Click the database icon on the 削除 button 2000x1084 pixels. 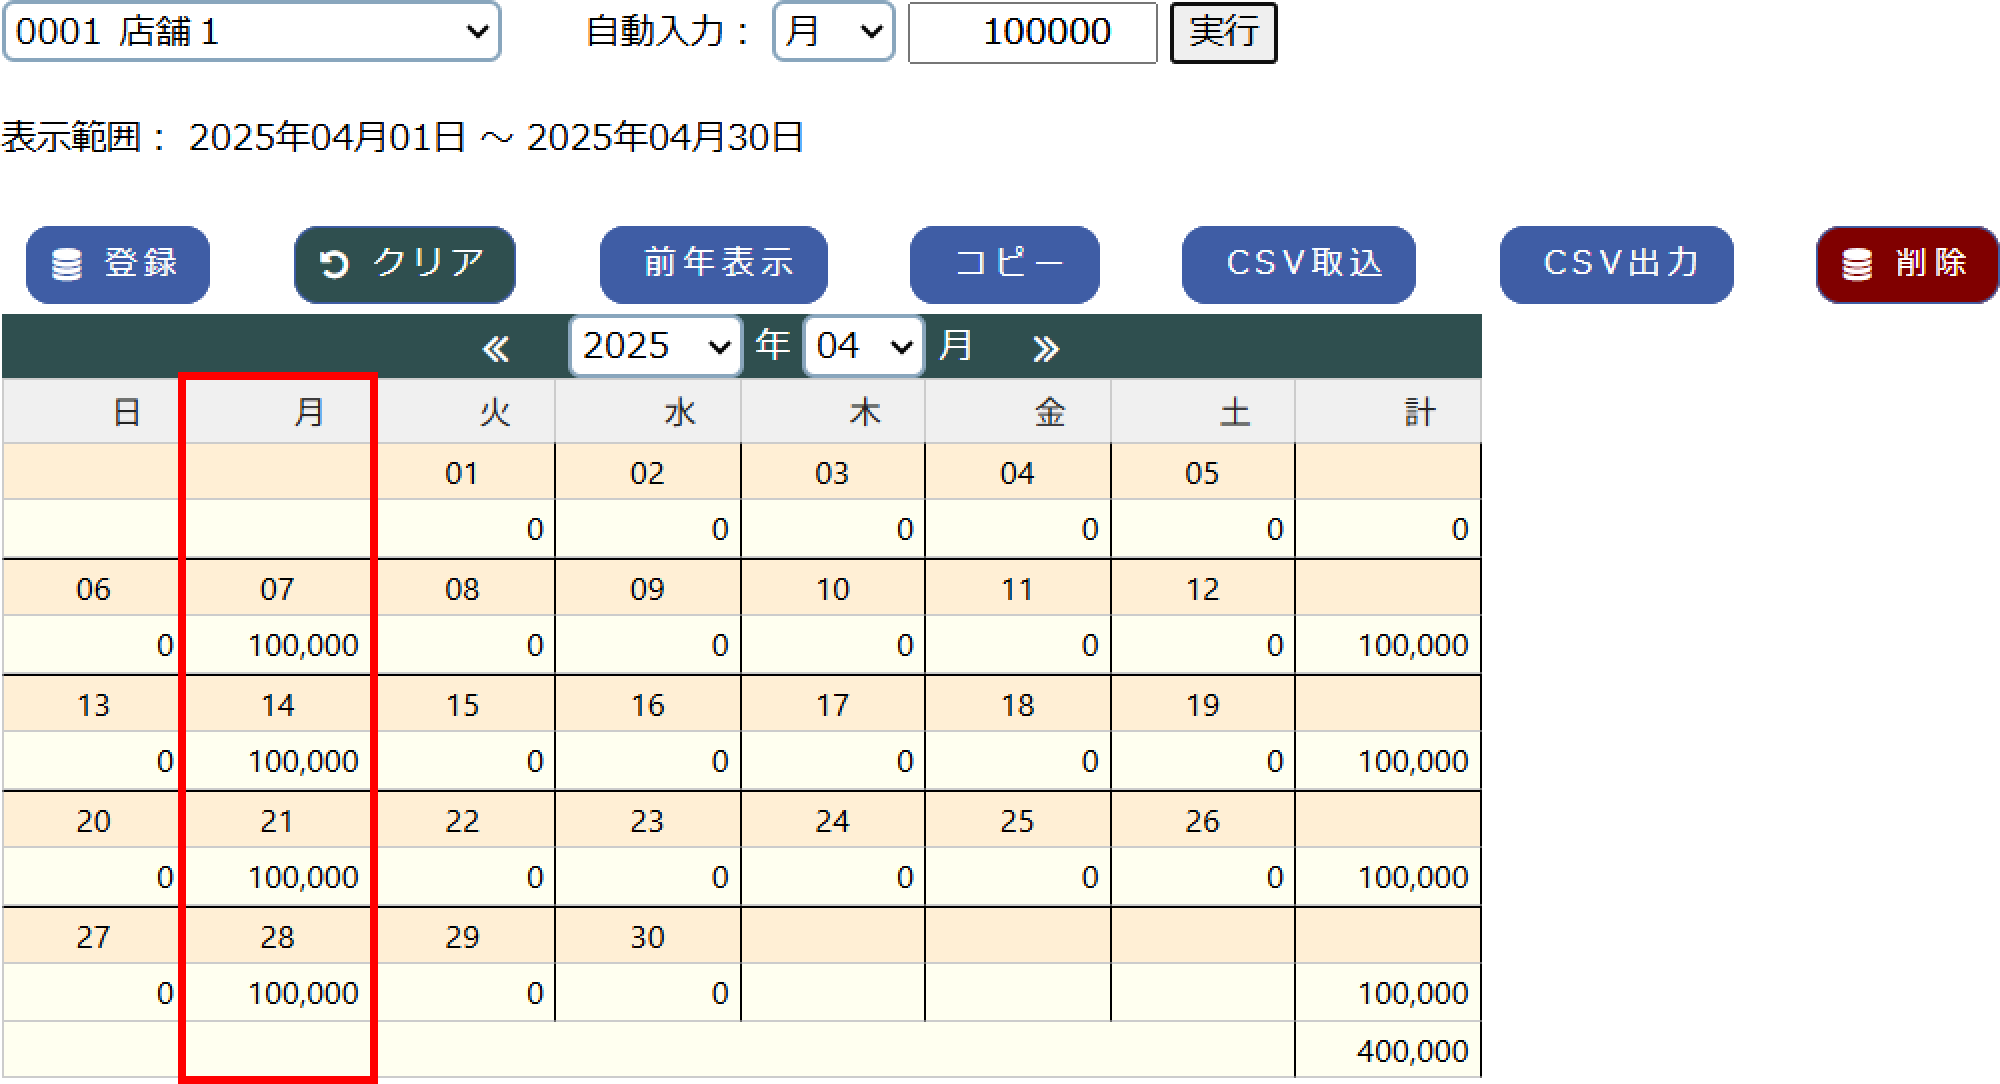(1859, 264)
